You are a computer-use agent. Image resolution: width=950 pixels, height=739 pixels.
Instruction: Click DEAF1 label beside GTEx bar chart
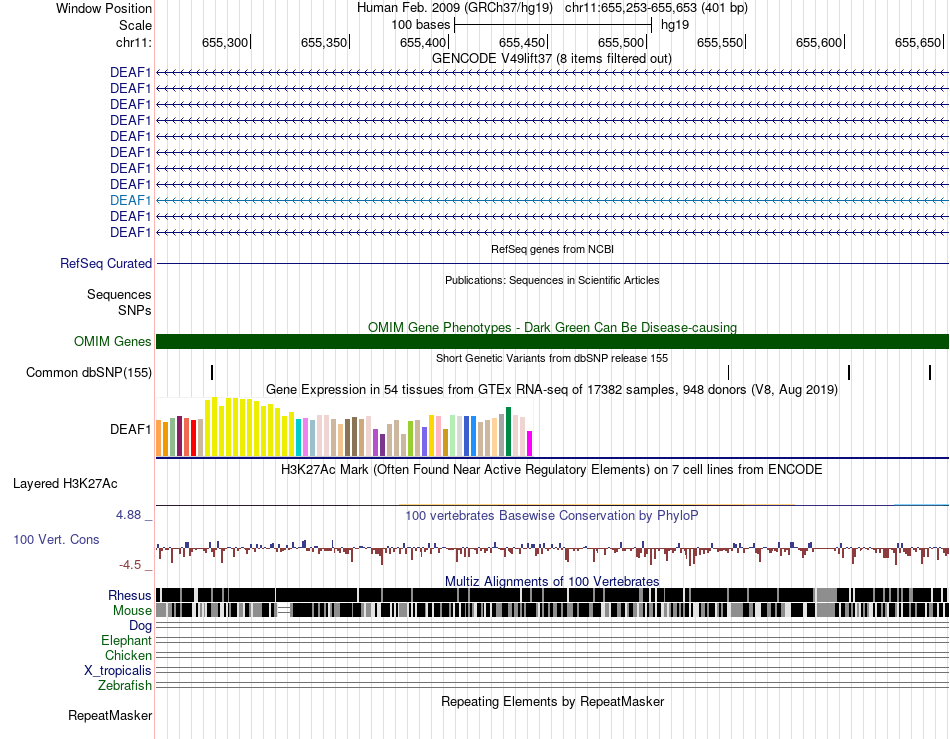coord(130,429)
